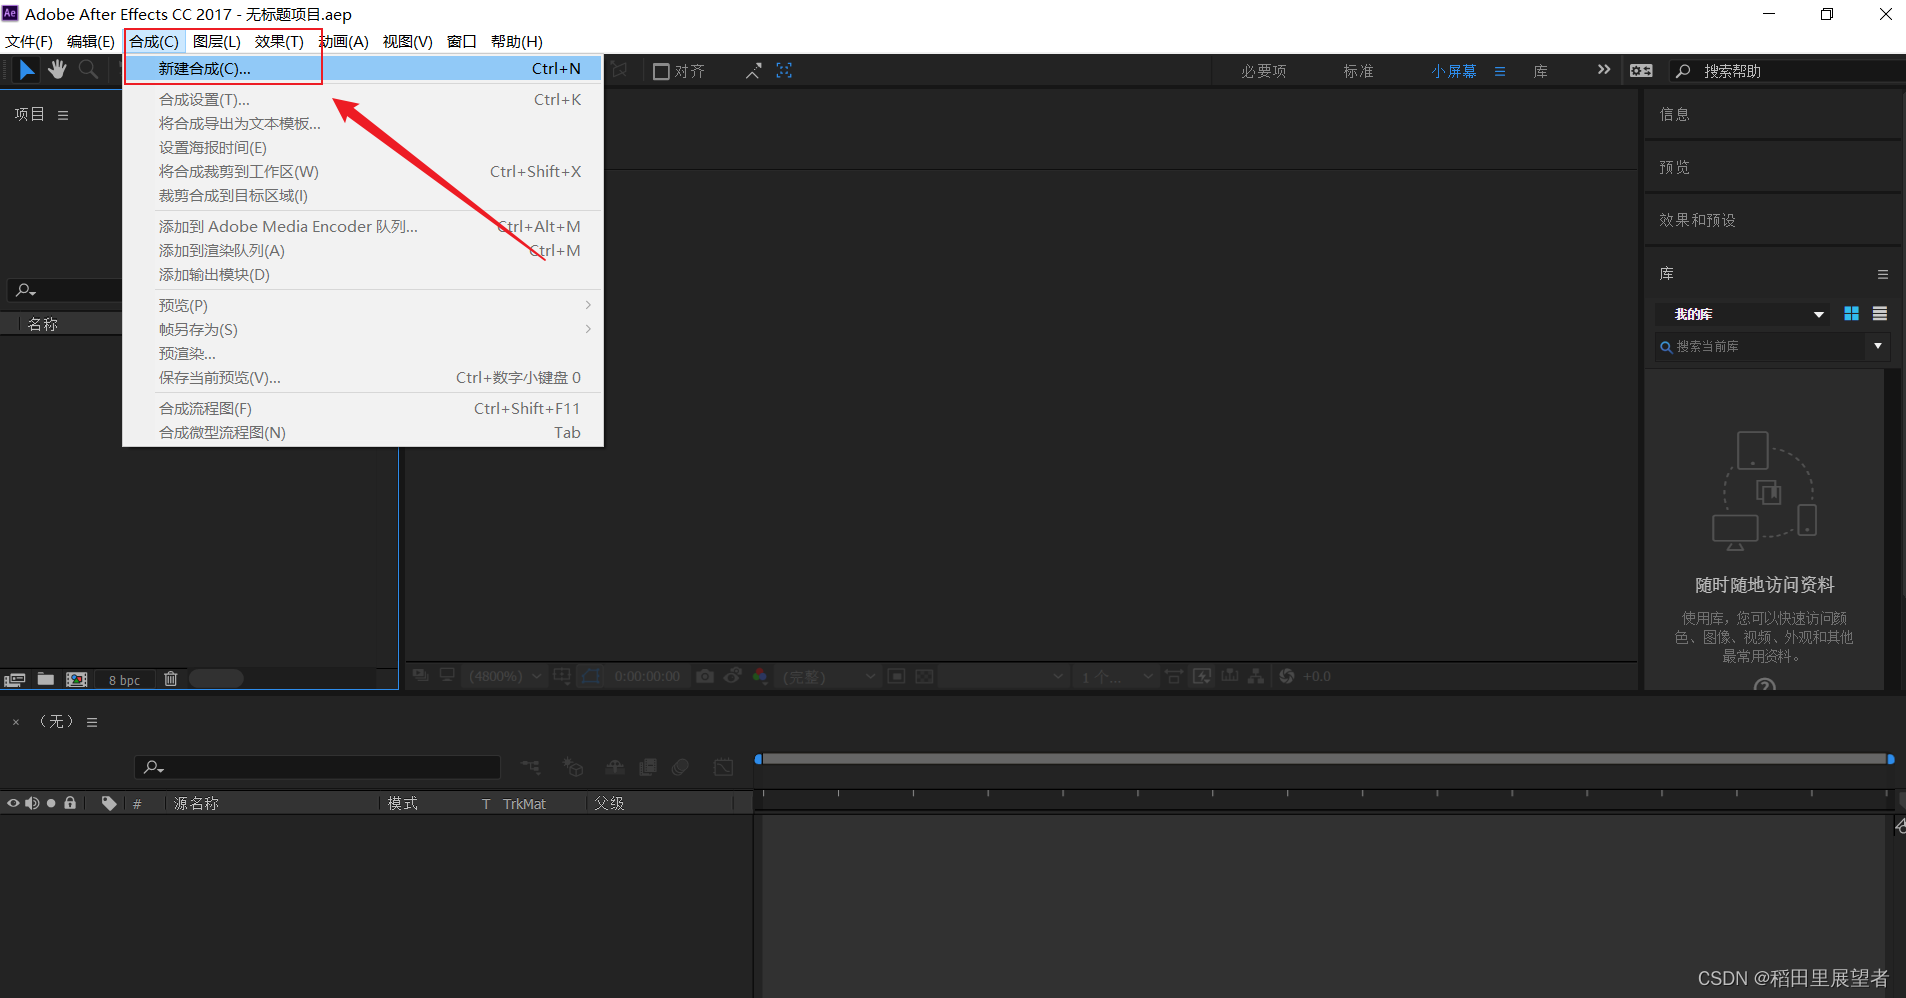Click the 搜索帮助 search field
This screenshot has width=1906, height=998.
(1790, 71)
